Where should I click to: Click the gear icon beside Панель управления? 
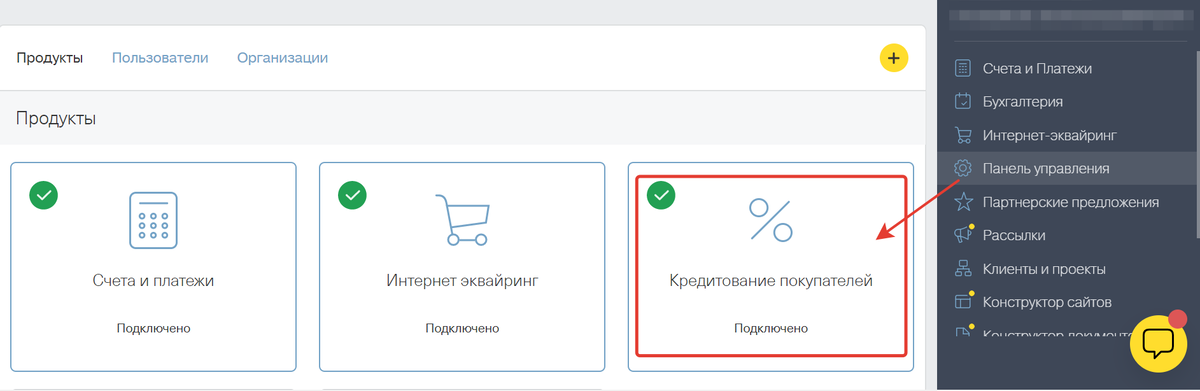pos(963,168)
